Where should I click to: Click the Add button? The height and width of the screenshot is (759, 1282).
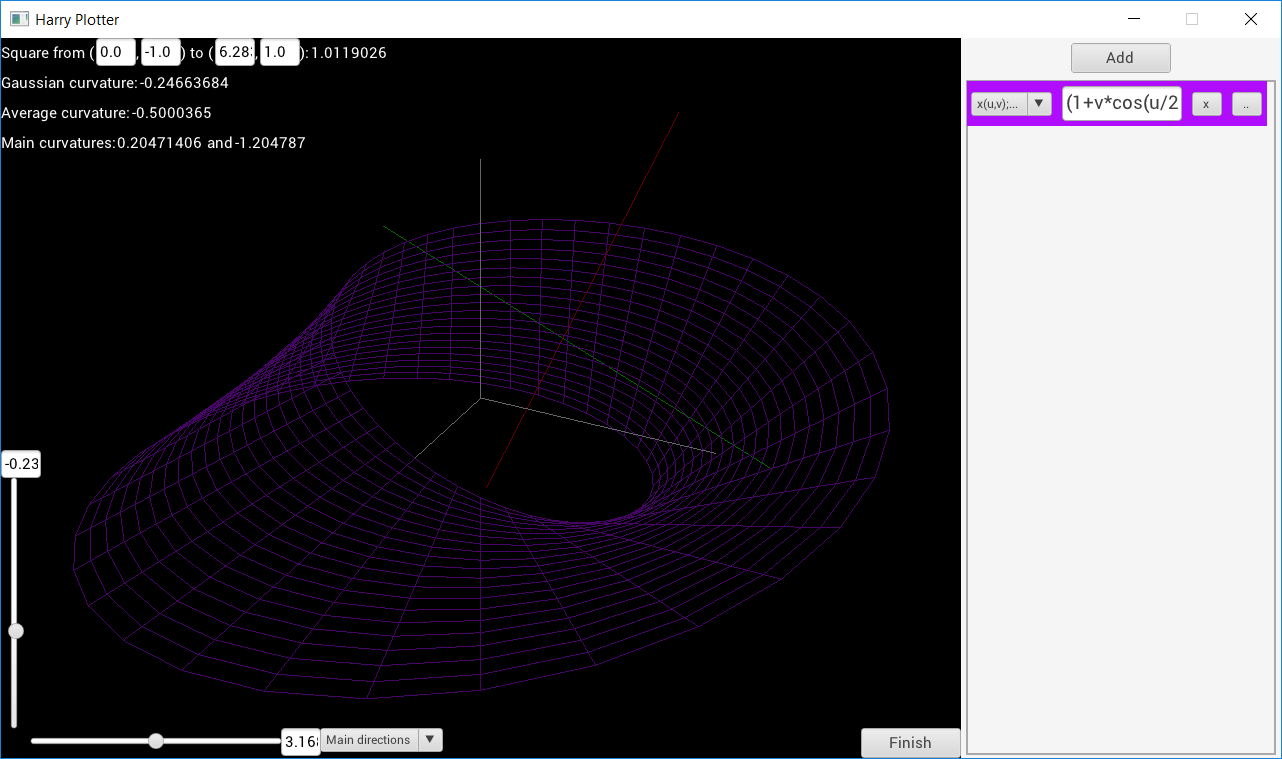(1120, 58)
